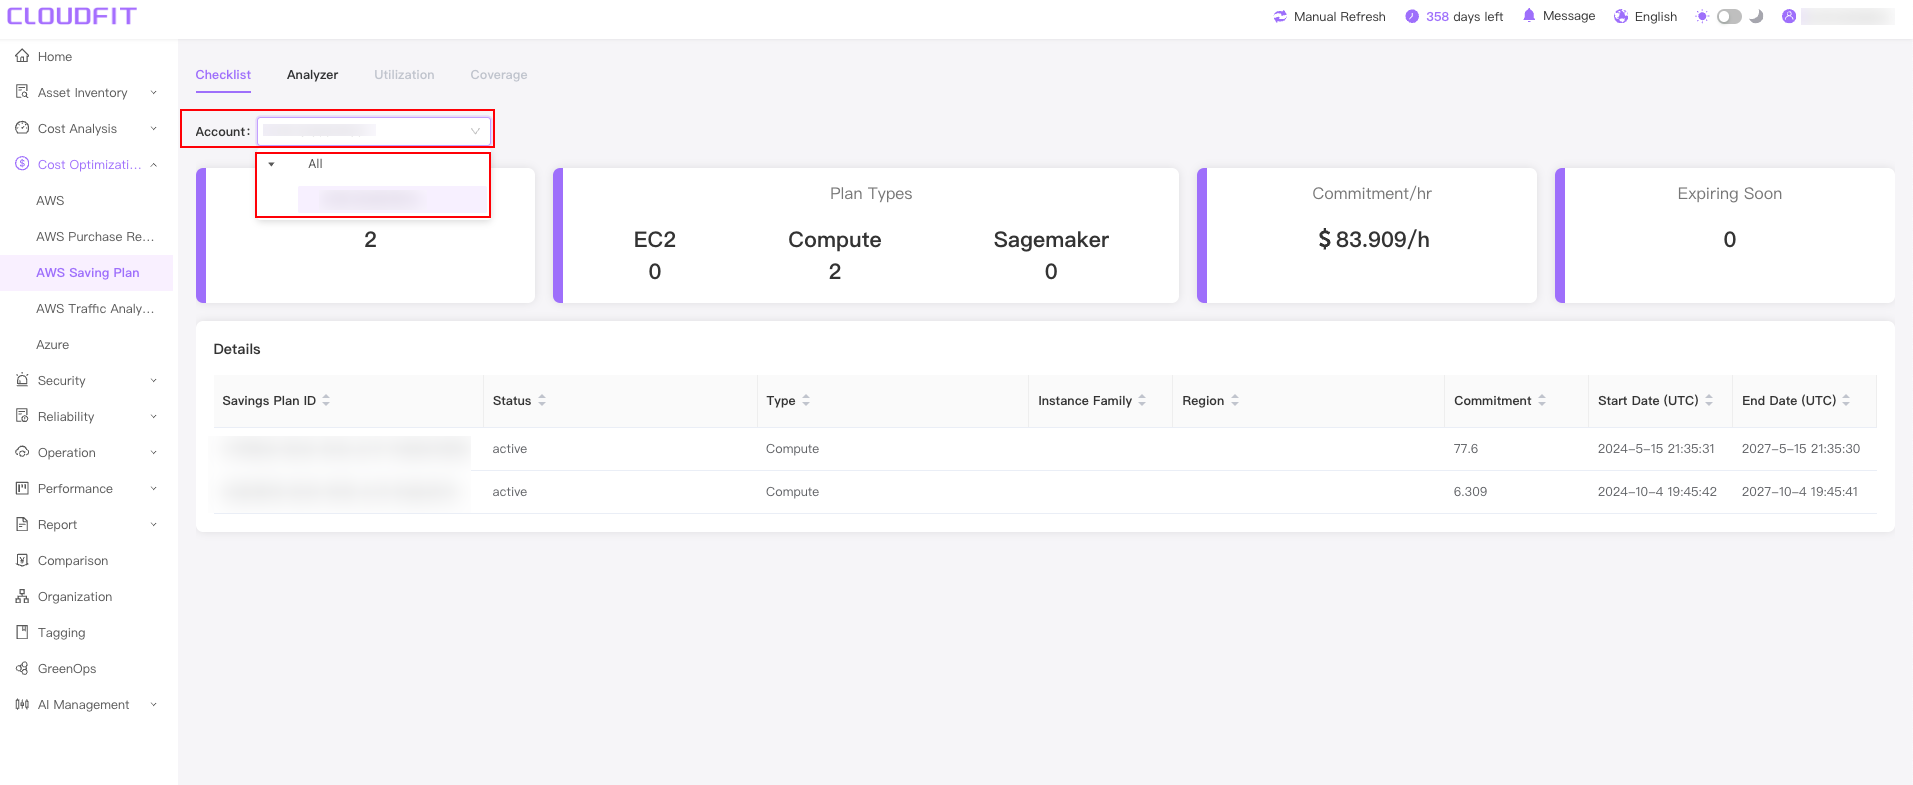This screenshot has width=1913, height=785.
Task: Open the Message notifications link
Action: tap(1558, 16)
